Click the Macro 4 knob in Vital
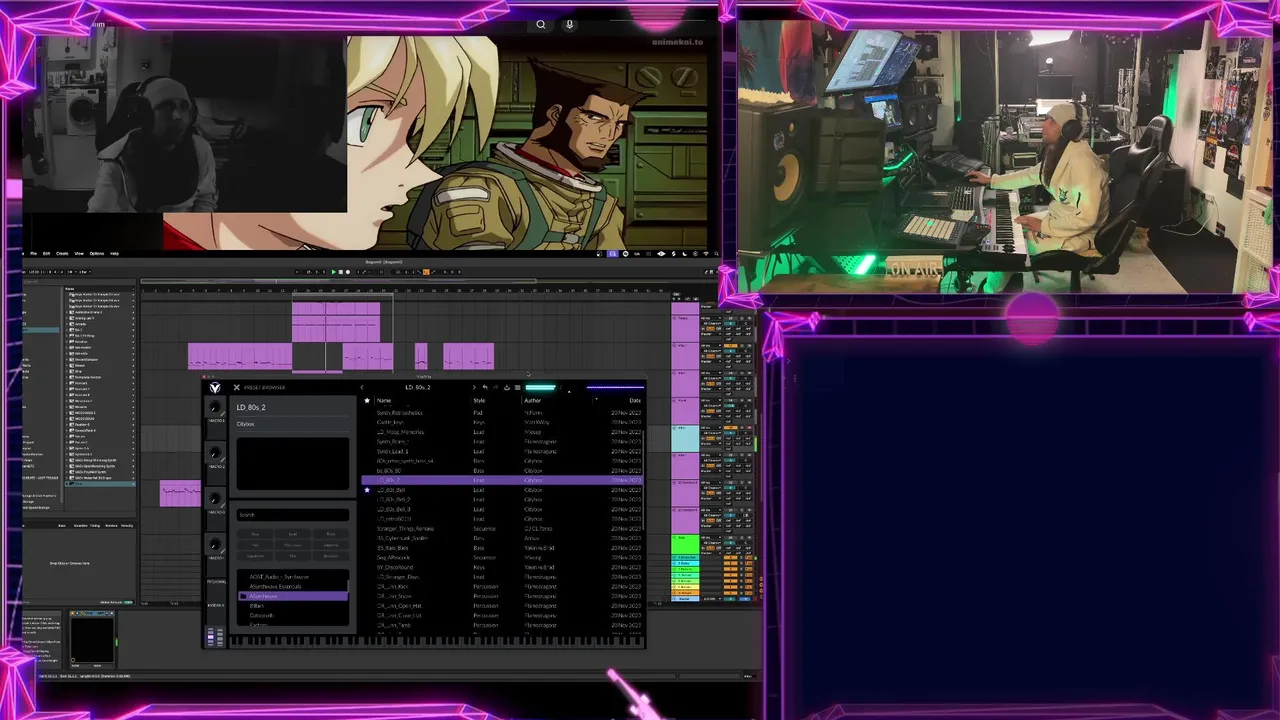1280x720 pixels. [215, 545]
